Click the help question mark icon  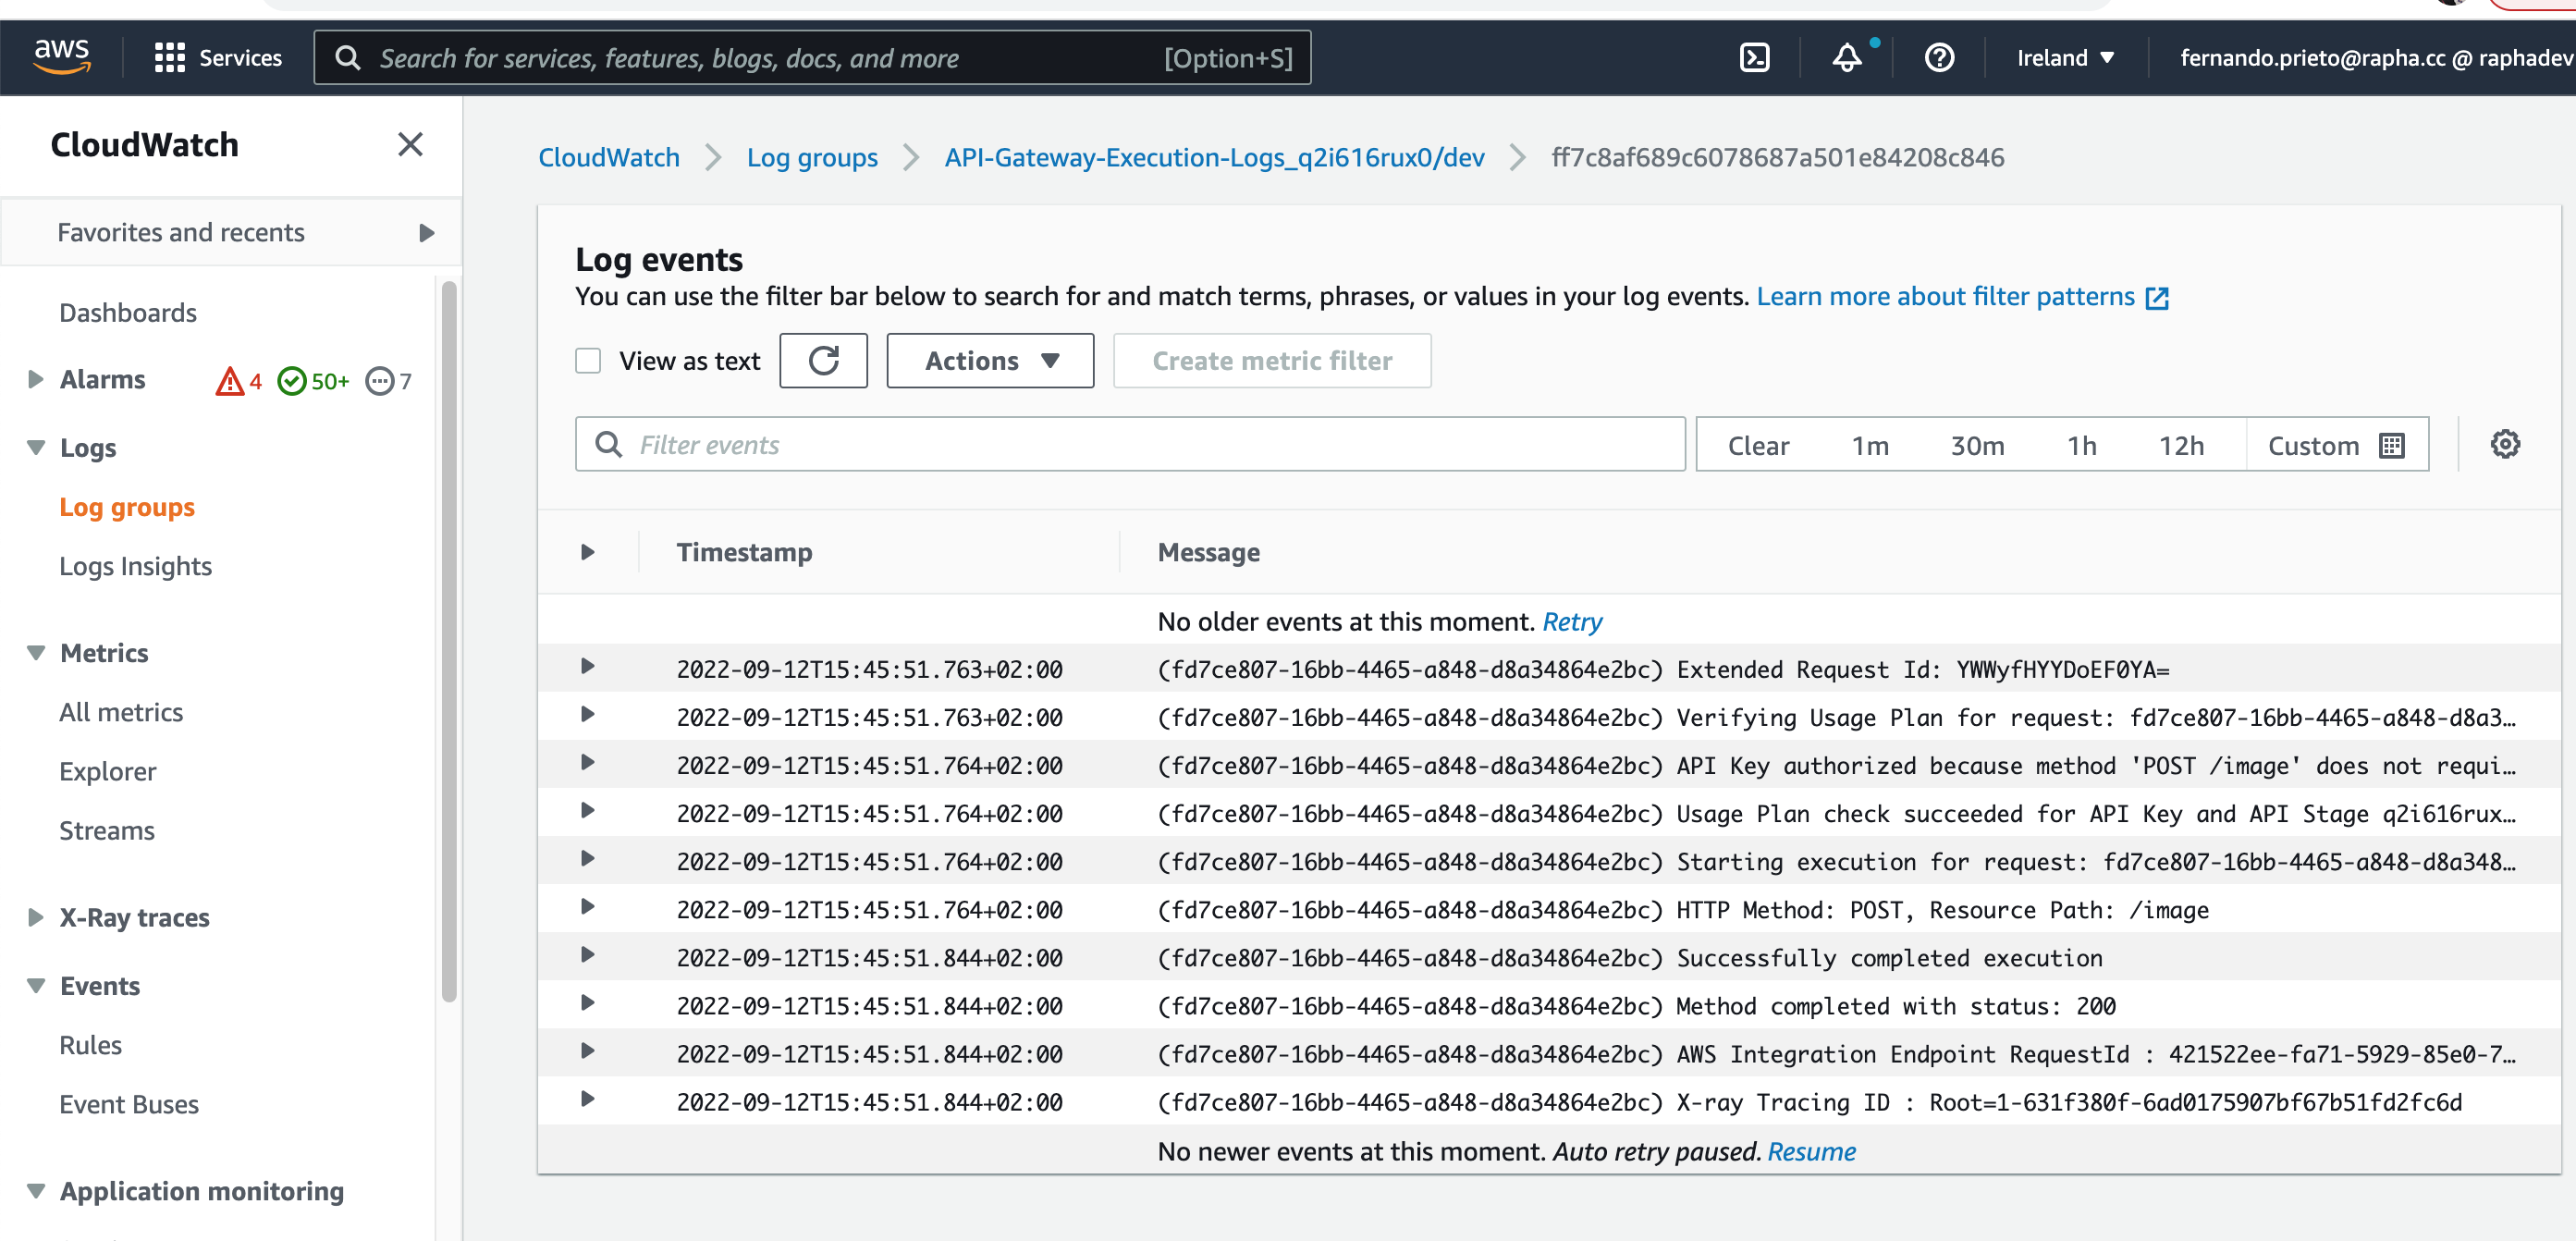tap(1938, 58)
